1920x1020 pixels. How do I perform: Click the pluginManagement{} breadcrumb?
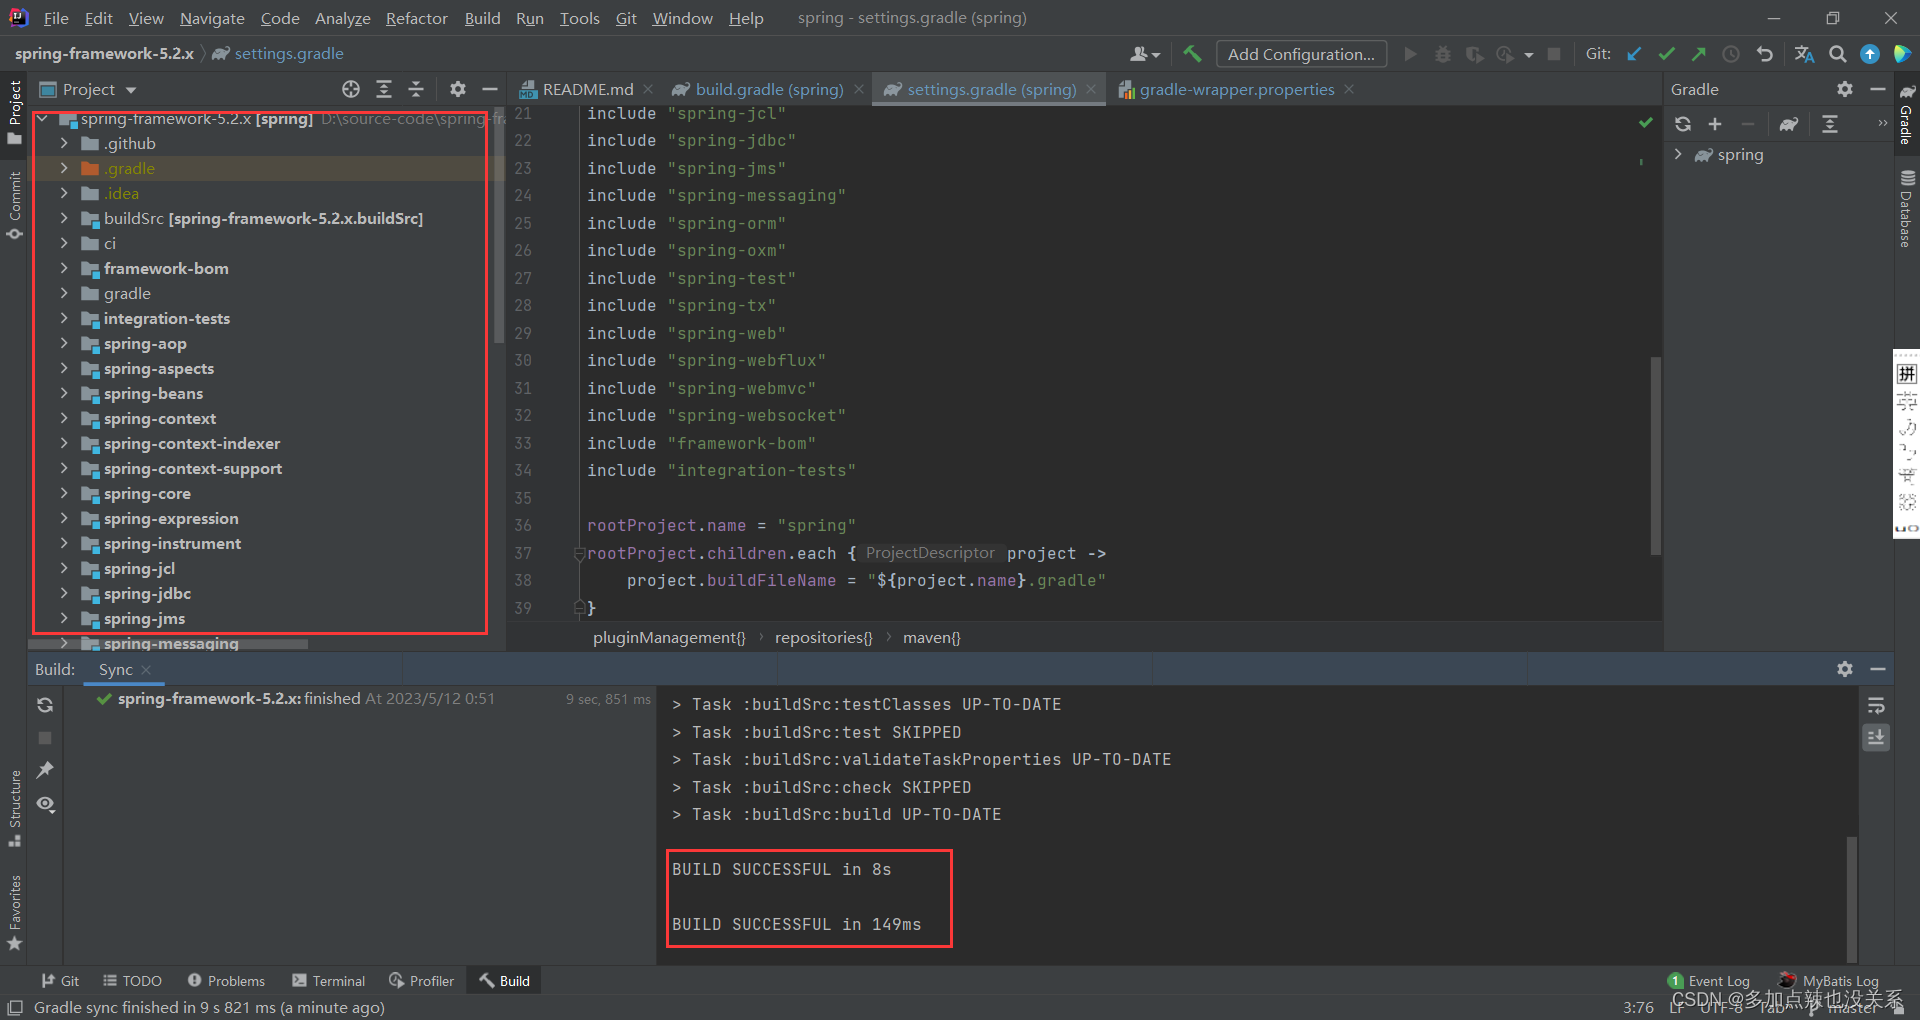tap(669, 638)
